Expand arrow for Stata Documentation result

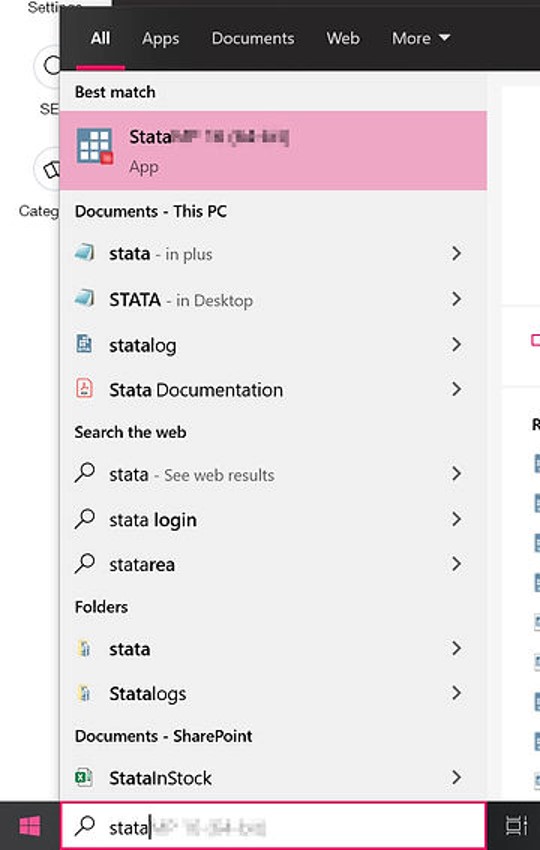pyautogui.click(x=456, y=389)
